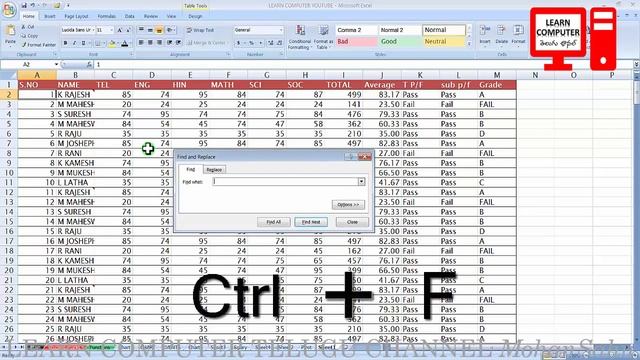This screenshot has height=360, width=640.
Task: Click the Find what input field
Action: click(x=285, y=182)
